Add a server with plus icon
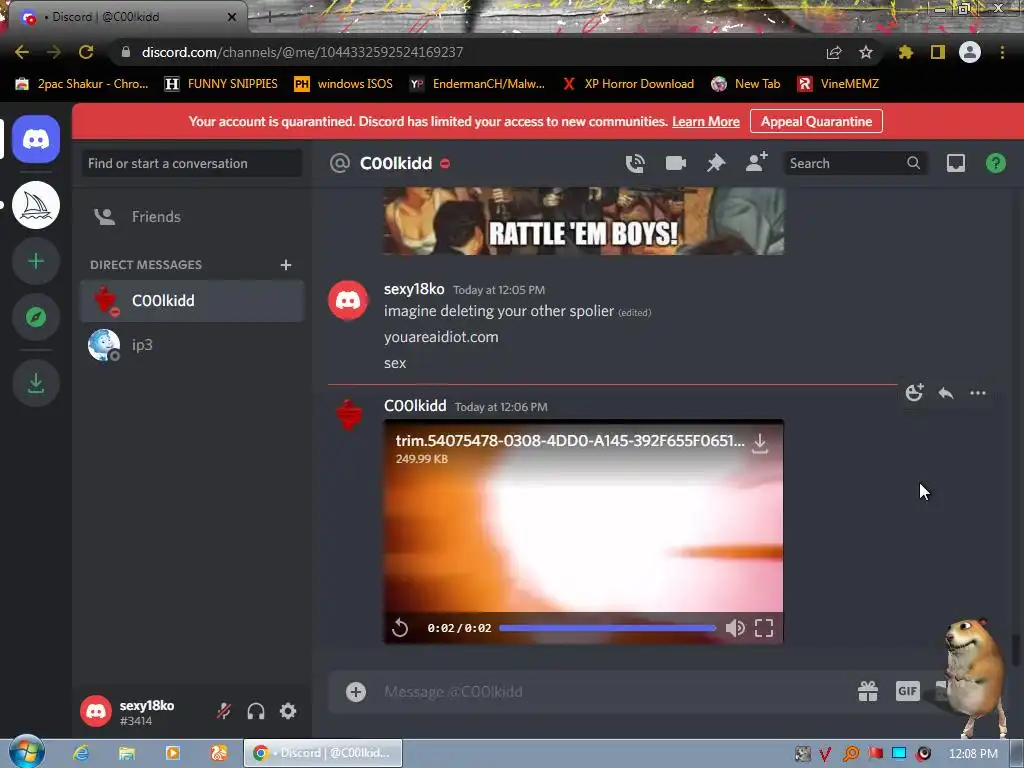1024x768 pixels. point(36,261)
